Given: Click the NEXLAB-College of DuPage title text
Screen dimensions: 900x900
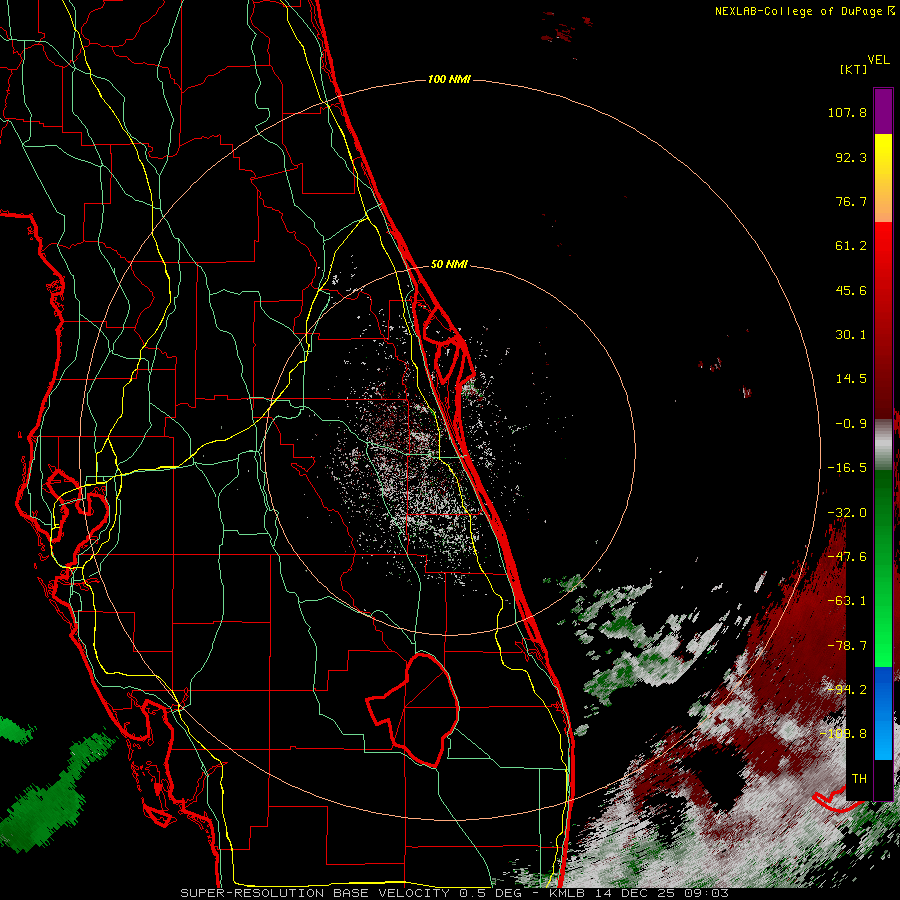Looking at the screenshot, I should coord(804,11).
